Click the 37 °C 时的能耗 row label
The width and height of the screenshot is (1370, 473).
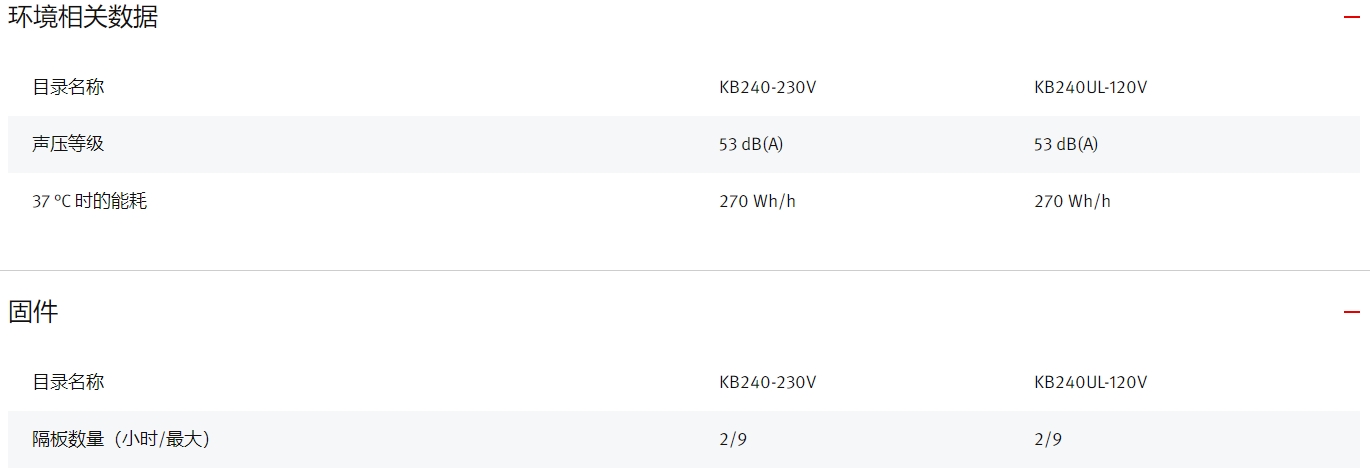[x=90, y=201]
